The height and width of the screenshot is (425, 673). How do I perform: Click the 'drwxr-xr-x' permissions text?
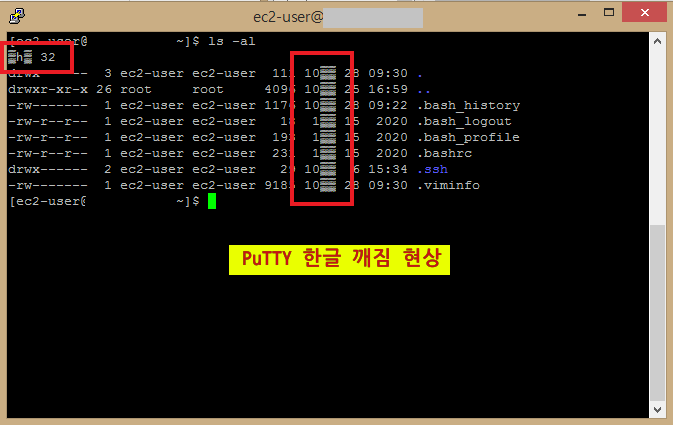[48, 89]
